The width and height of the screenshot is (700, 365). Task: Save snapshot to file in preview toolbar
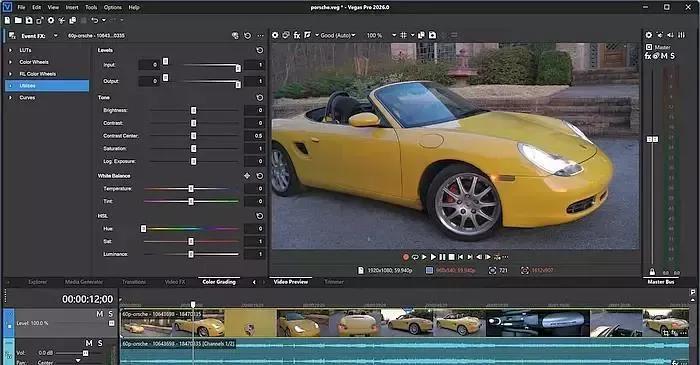(432, 35)
